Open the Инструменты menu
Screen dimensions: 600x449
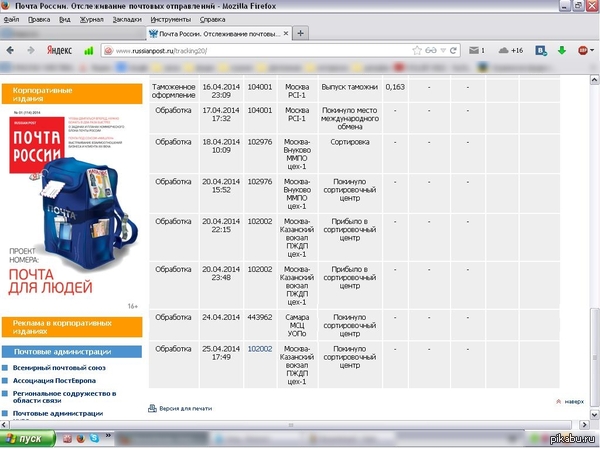[x=171, y=19]
